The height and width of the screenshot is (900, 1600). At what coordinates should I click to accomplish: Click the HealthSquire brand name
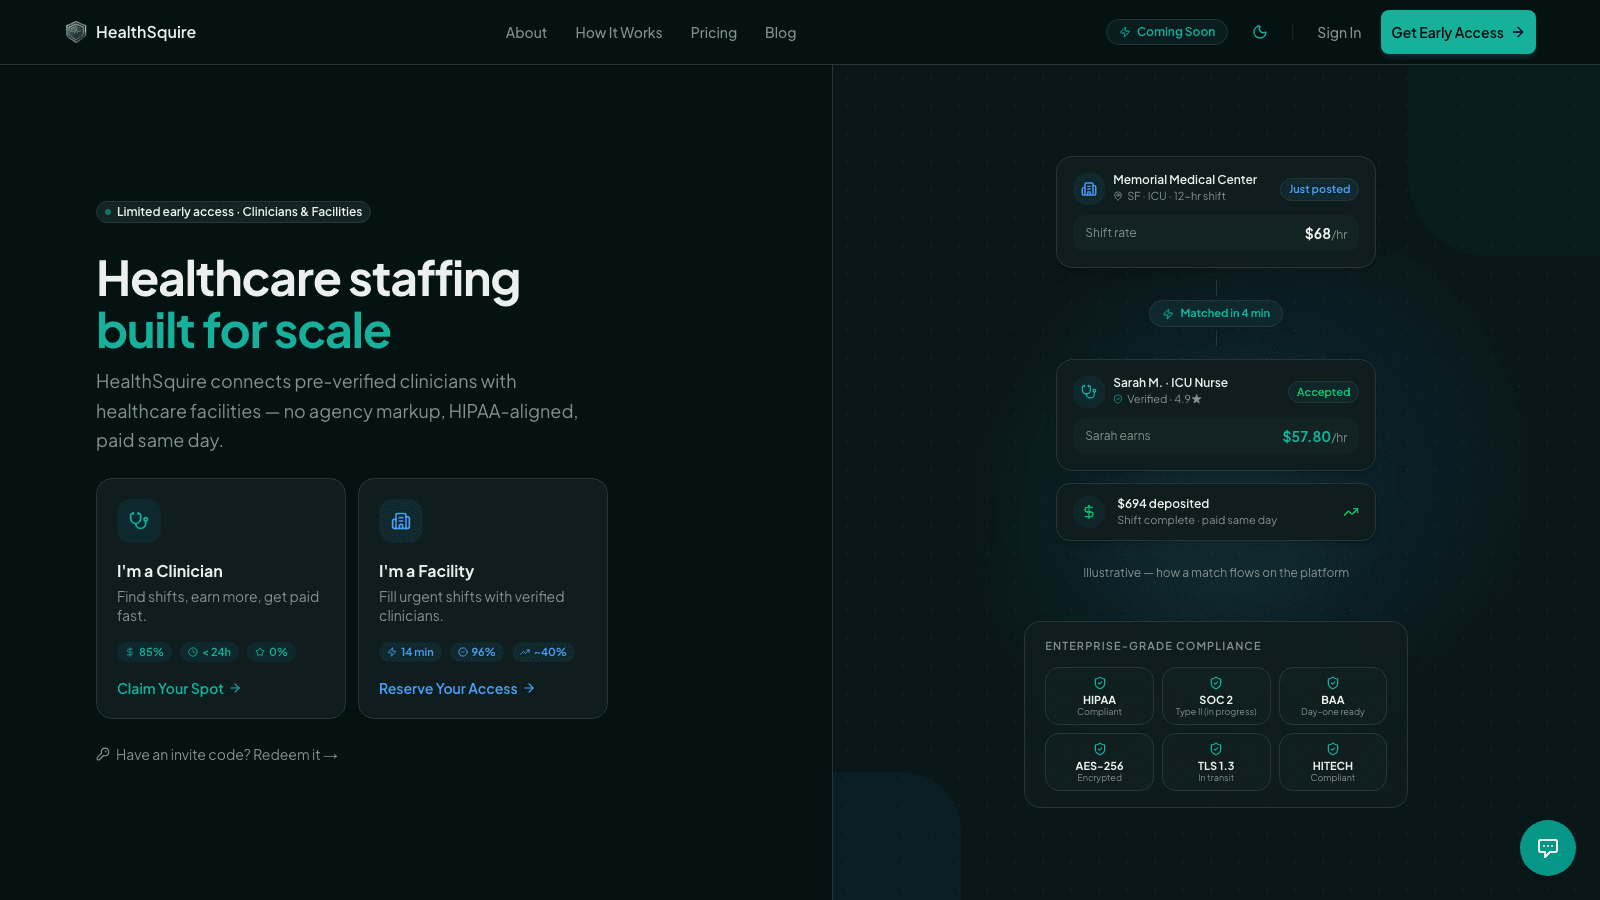click(146, 32)
